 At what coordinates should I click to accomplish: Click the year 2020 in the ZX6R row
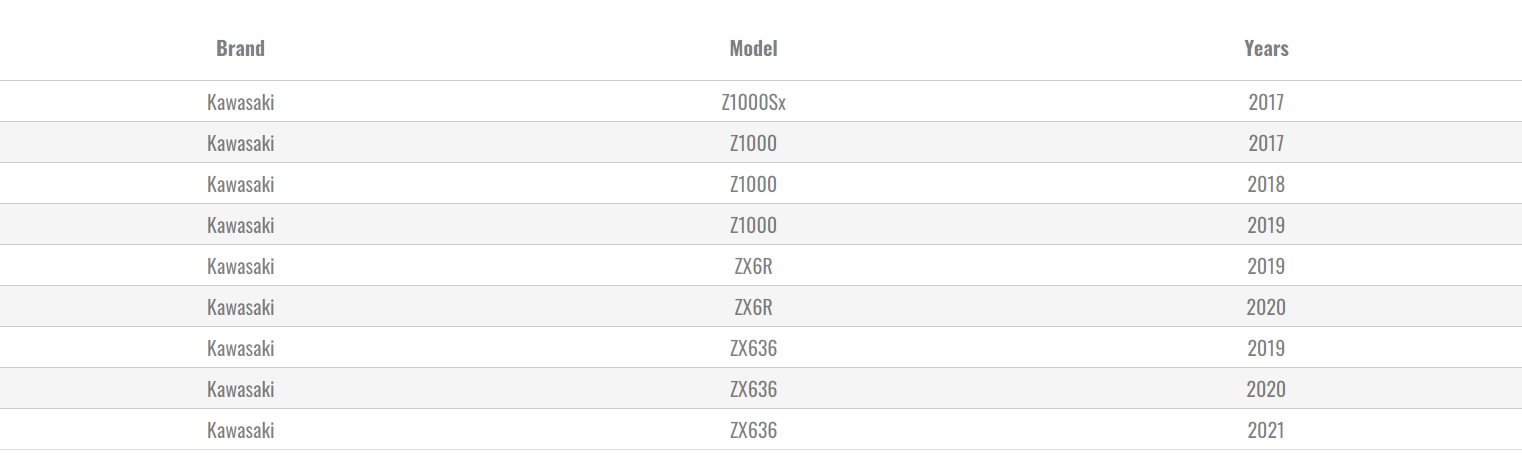[1266, 307]
